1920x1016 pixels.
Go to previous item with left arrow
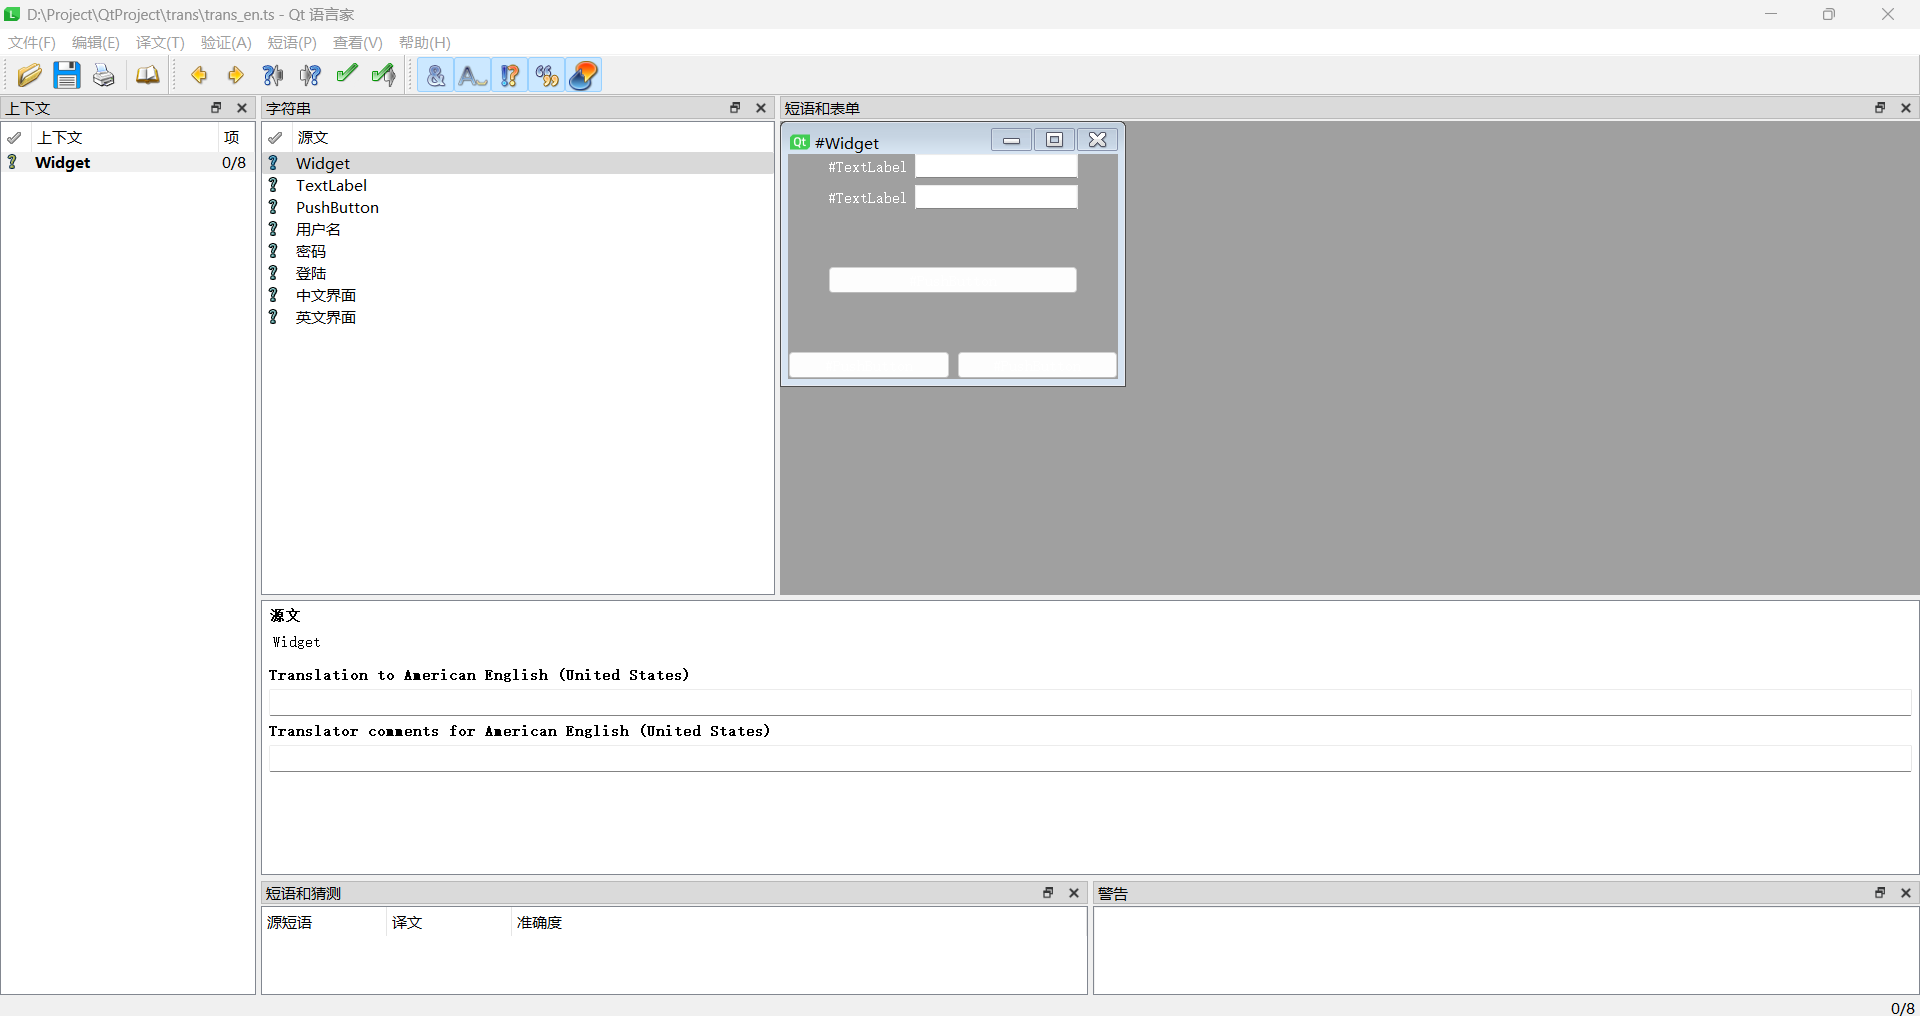pos(198,75)
